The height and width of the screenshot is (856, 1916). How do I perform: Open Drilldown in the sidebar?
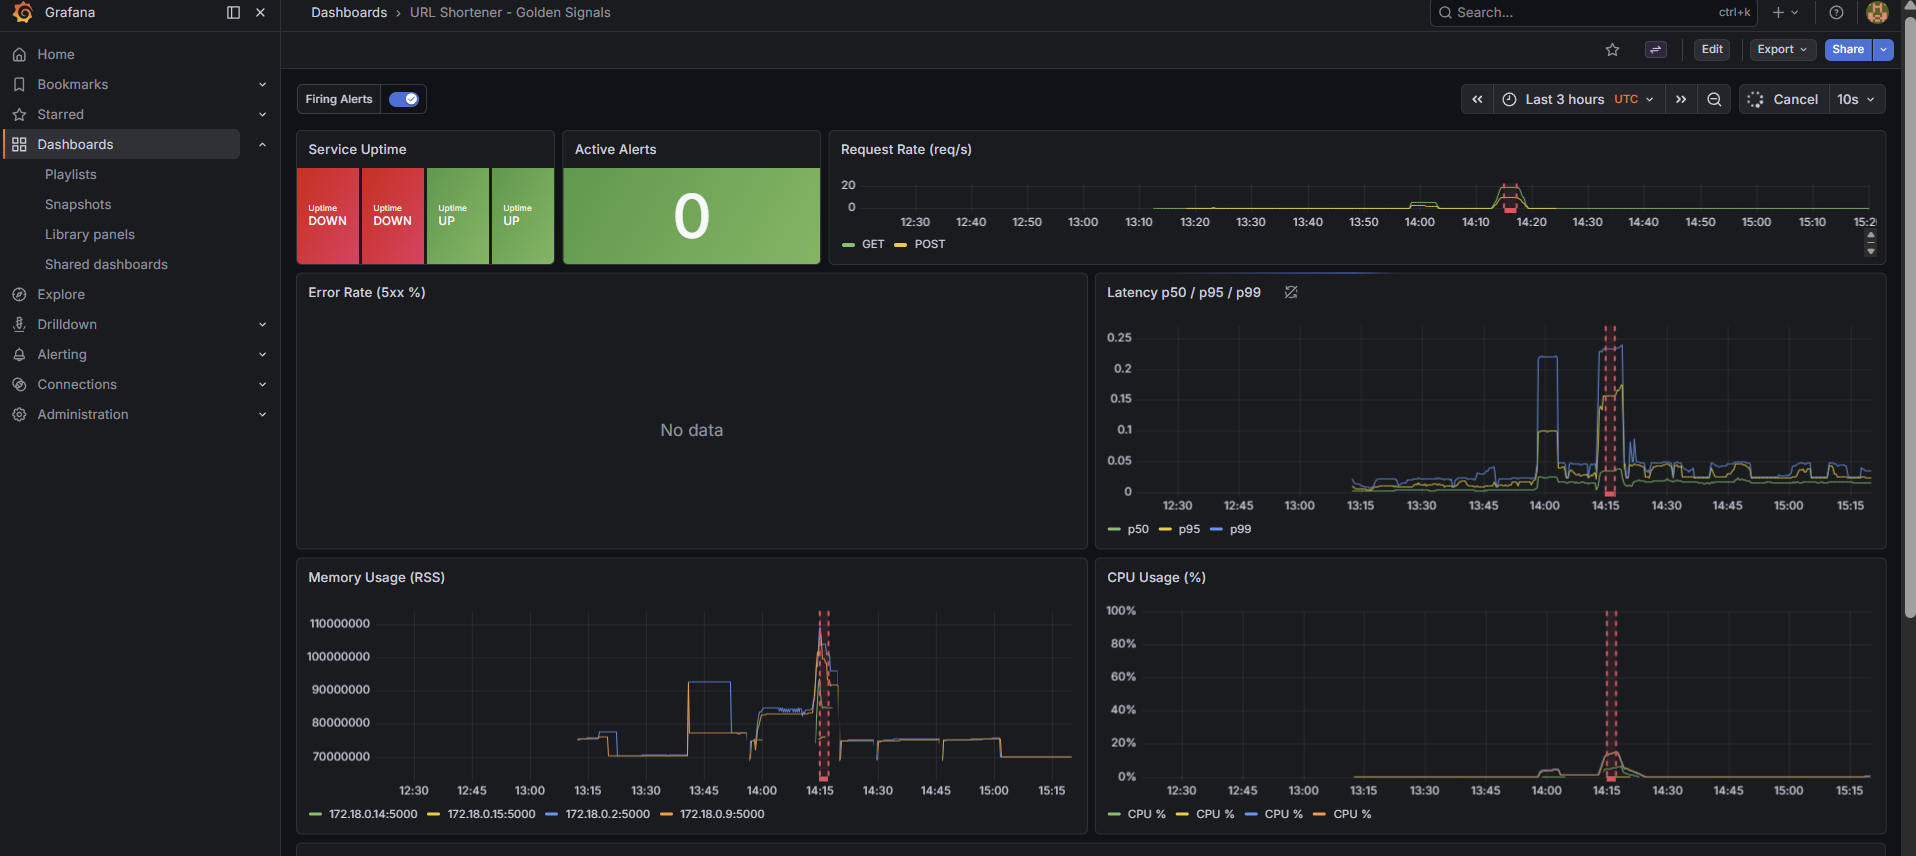coord(67,324)
